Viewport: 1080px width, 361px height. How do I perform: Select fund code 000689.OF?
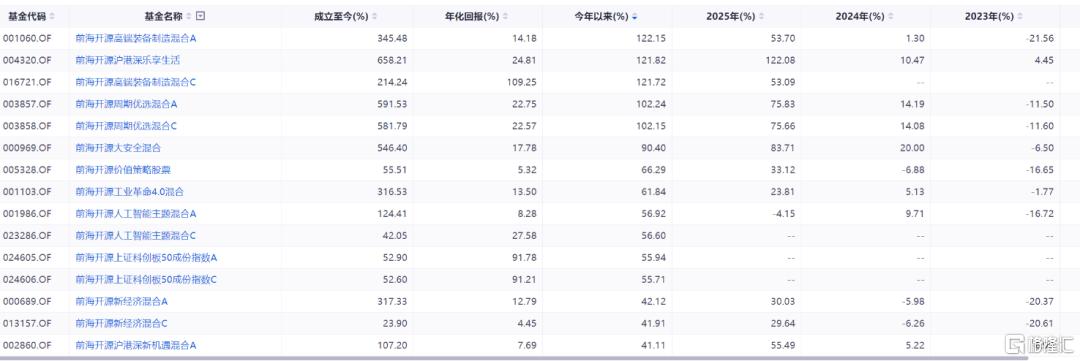pos(28,302)
